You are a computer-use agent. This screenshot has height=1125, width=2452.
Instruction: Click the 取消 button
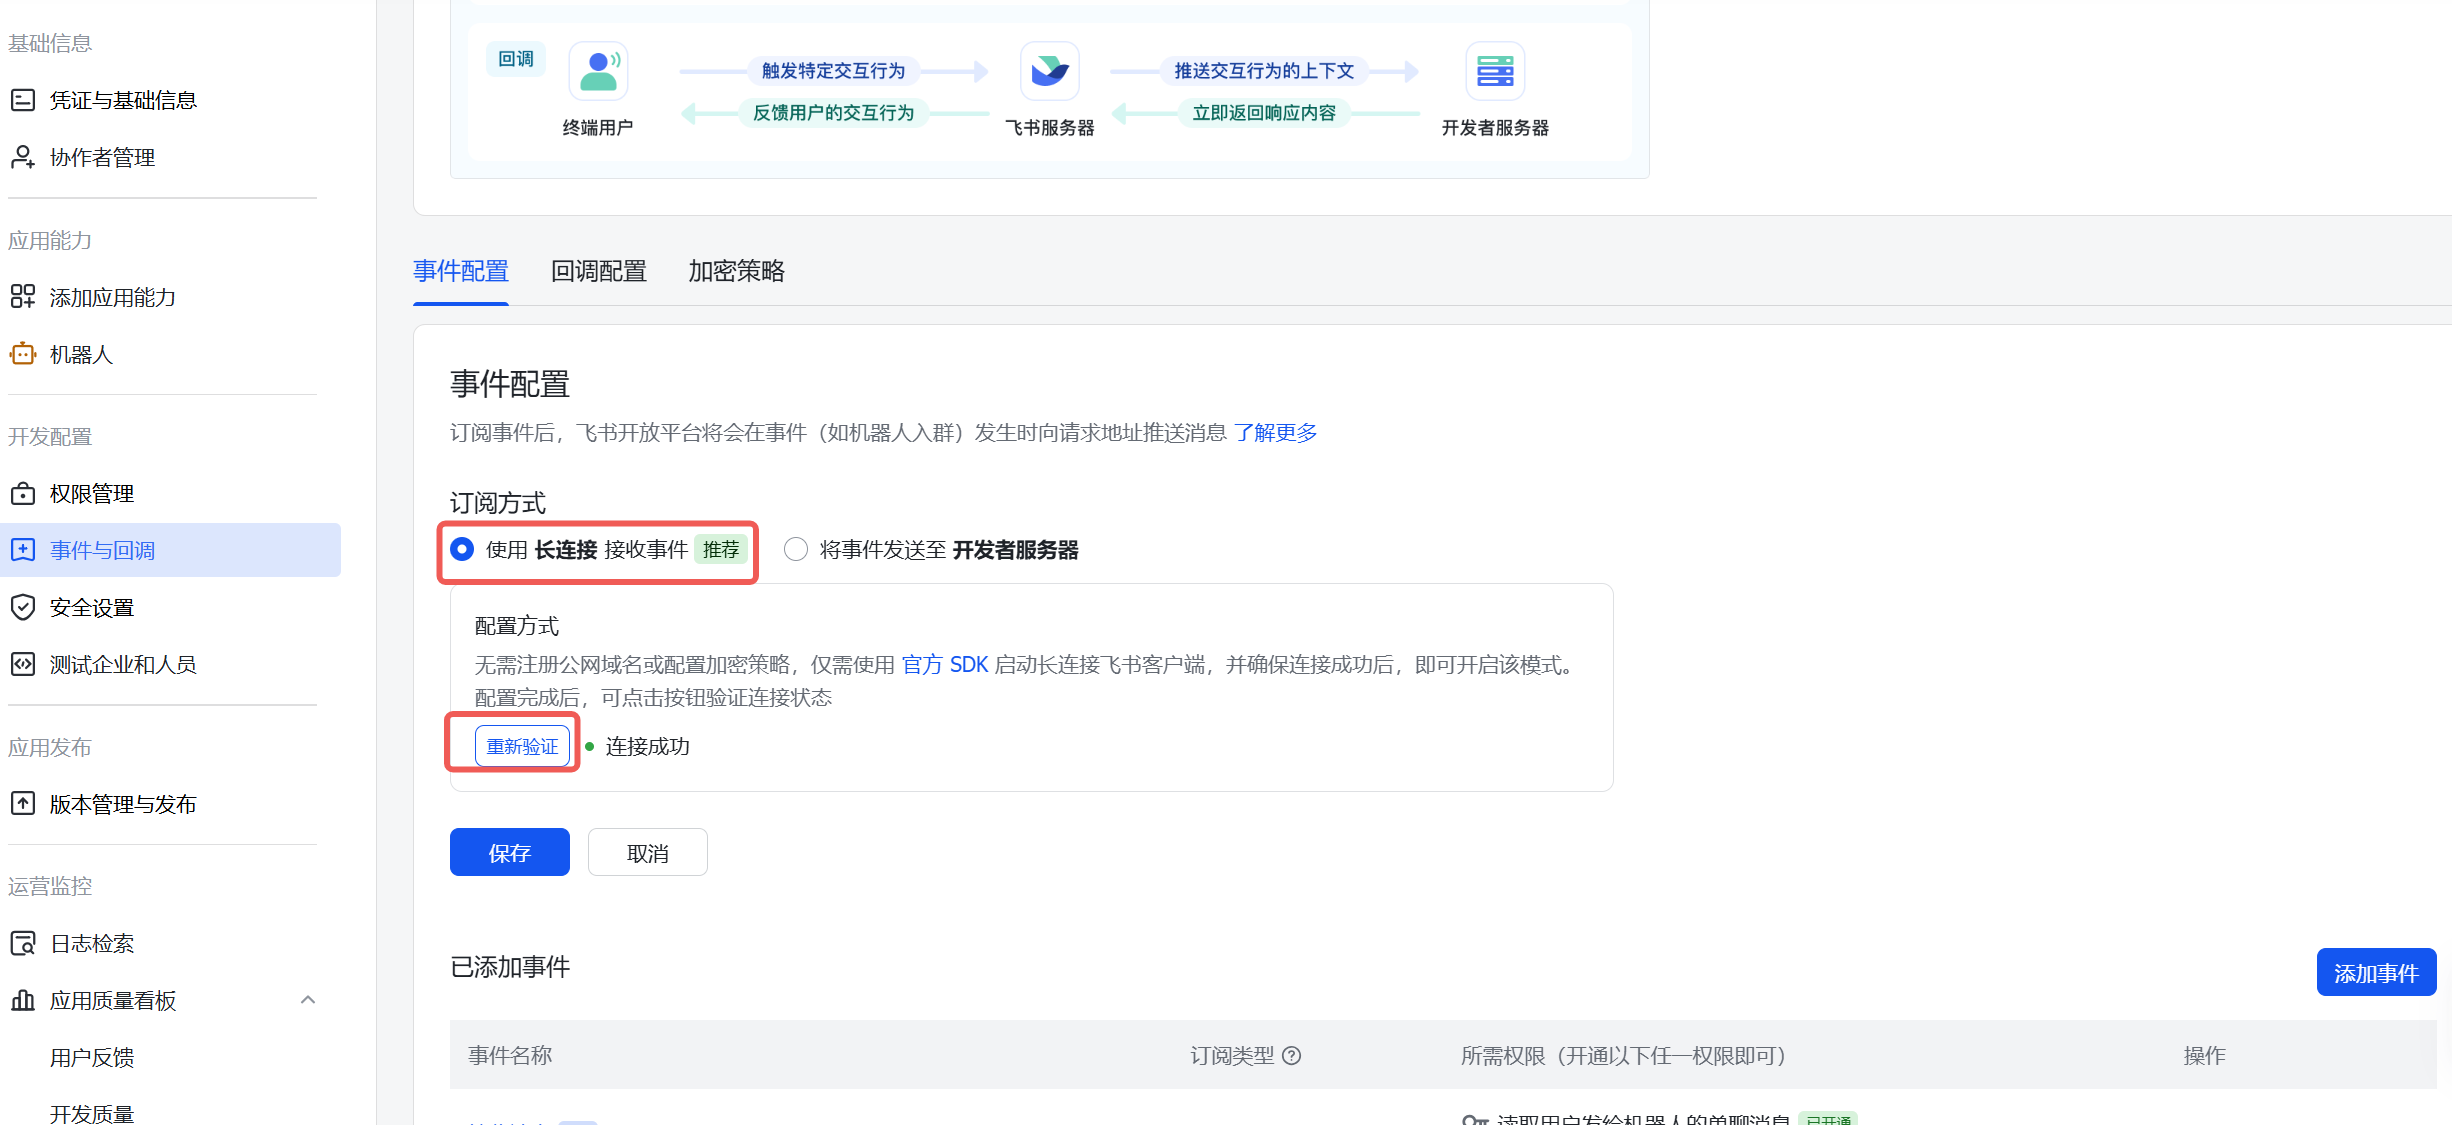[648, 852]
